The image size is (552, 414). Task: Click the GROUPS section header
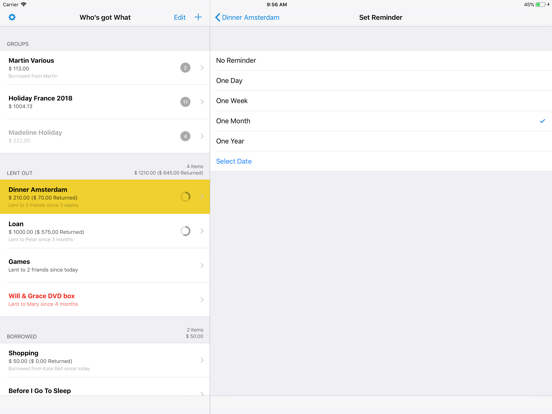[x=18, y=44]
